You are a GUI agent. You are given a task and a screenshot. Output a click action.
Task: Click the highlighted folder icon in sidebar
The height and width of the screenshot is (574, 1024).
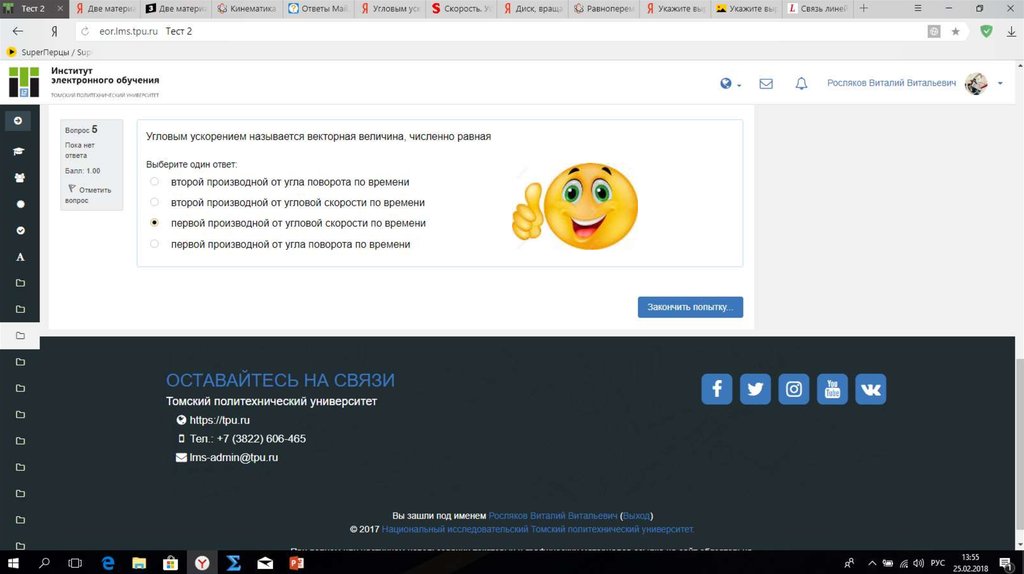(x=20, y=336)
